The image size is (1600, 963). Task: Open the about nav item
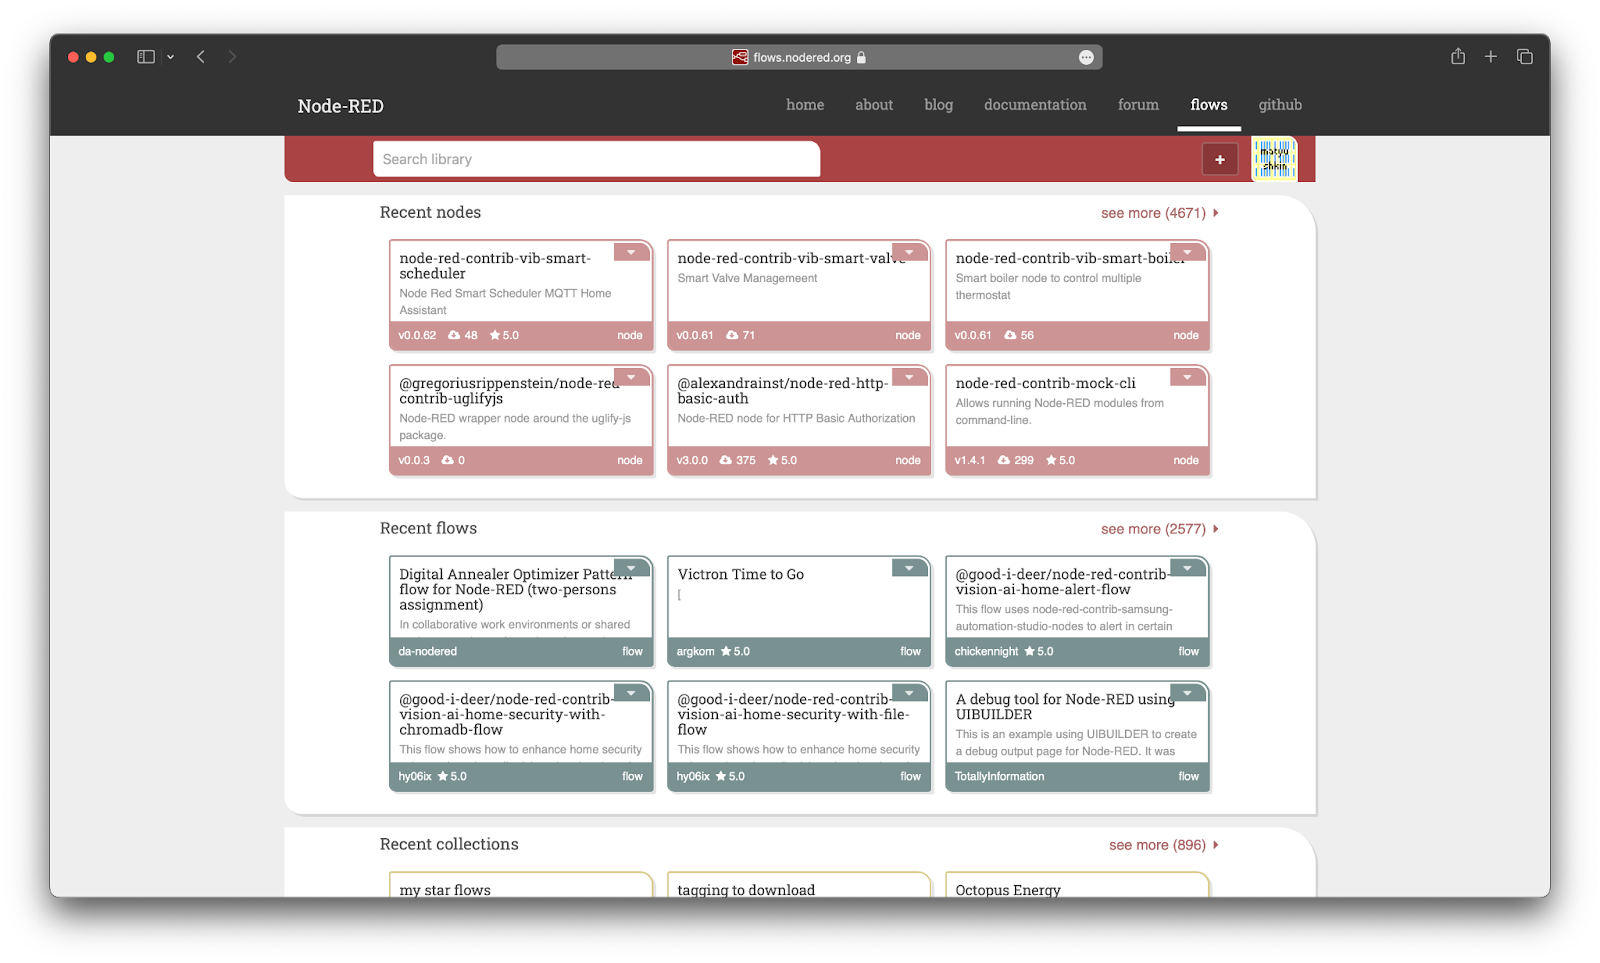click(874, 105)
